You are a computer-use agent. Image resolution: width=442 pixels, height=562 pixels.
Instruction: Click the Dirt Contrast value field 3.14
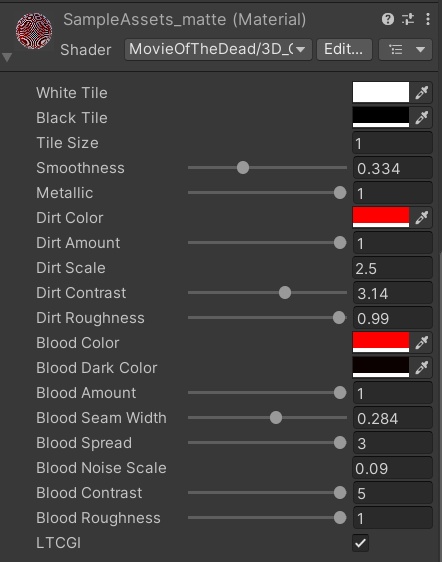pyautogui.click(x=393, y=293)
